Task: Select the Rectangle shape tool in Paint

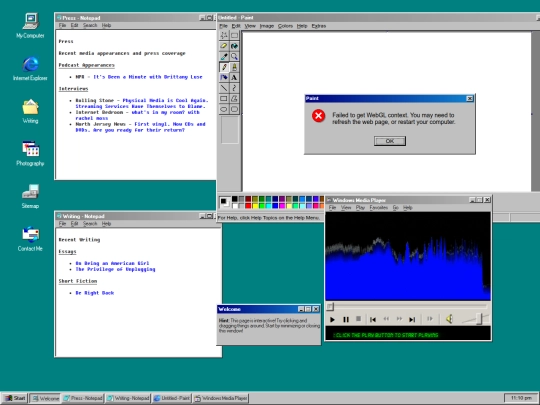Action: [224, 98]
